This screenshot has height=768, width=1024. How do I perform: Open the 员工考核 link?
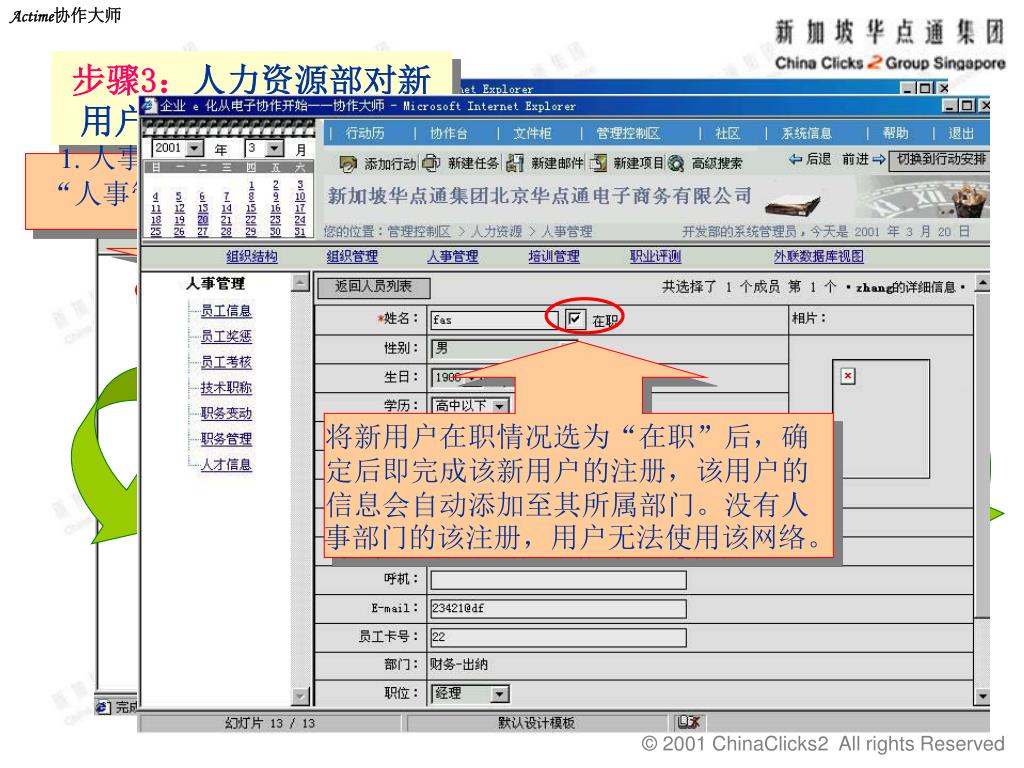coord(226,362)
